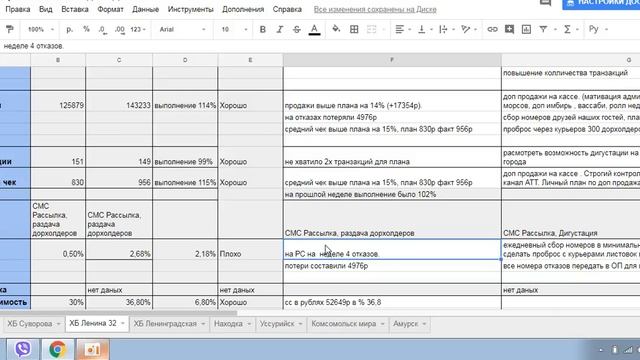Expand the Уссурийск tab arrow
The height and width of the screenshot is (360, 640).
[x=300, y=324]
